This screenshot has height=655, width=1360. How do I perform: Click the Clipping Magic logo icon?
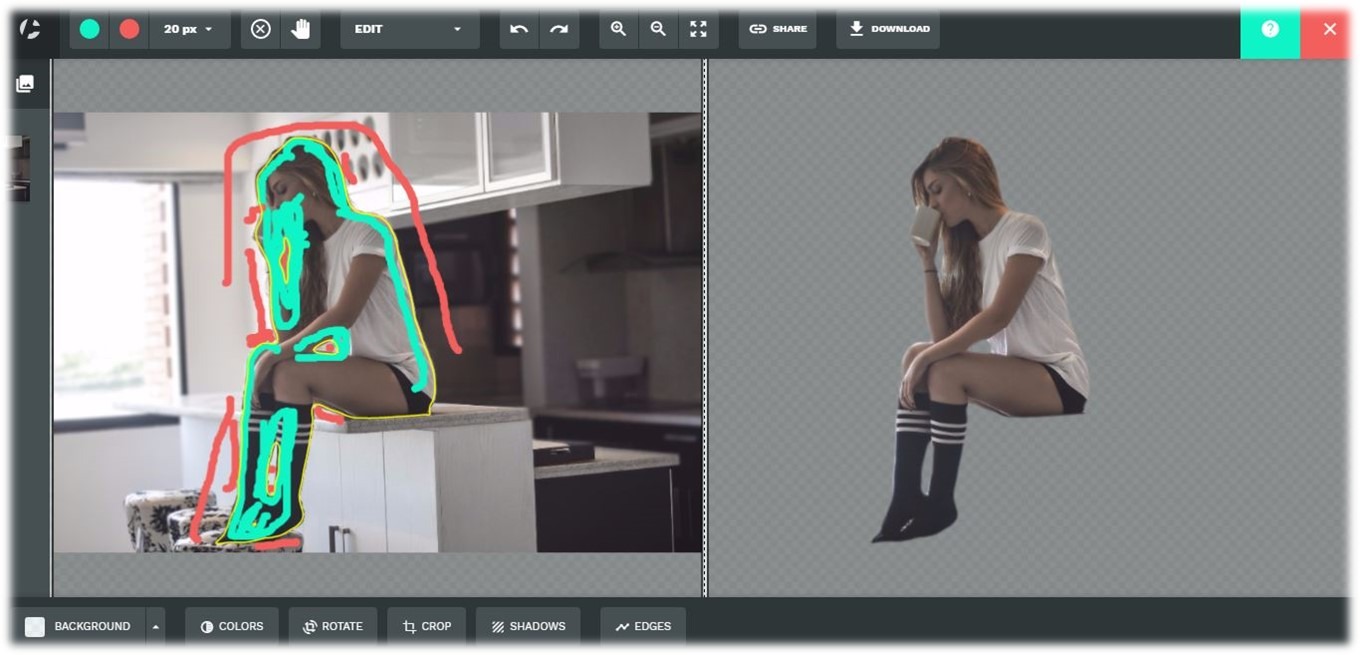30,29
